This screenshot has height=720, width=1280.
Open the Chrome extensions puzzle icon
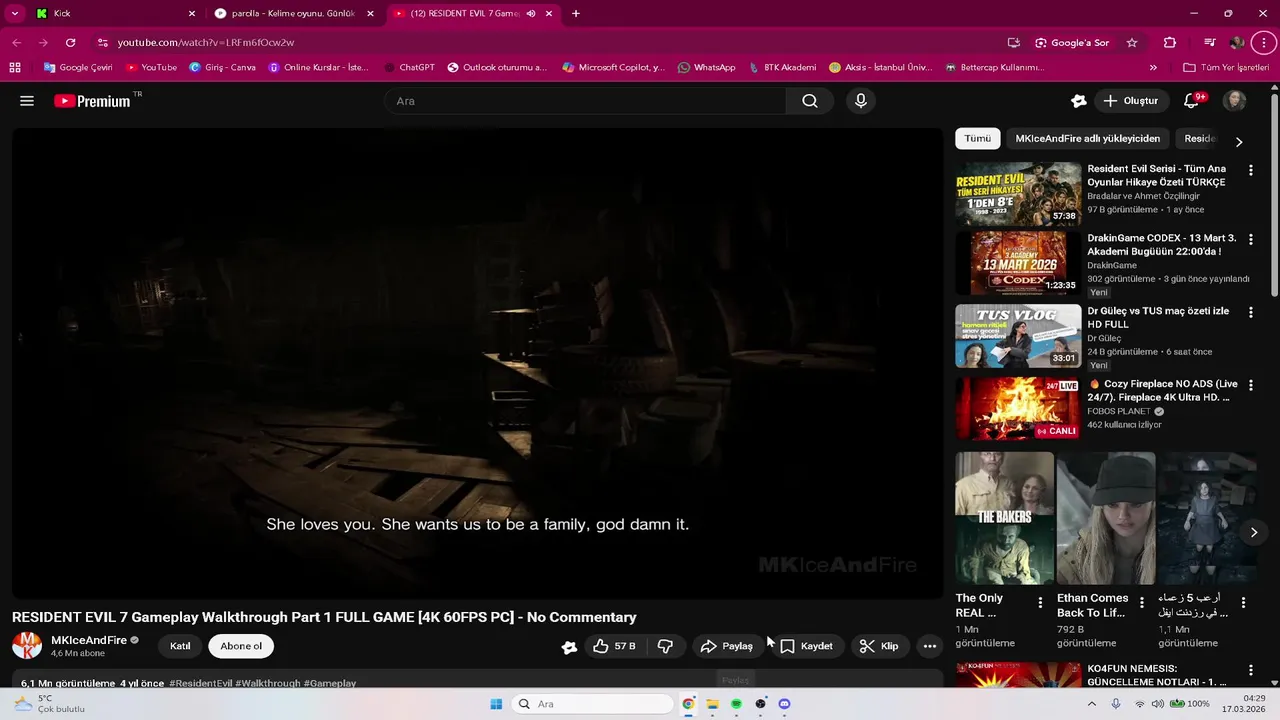[1170, 43]
